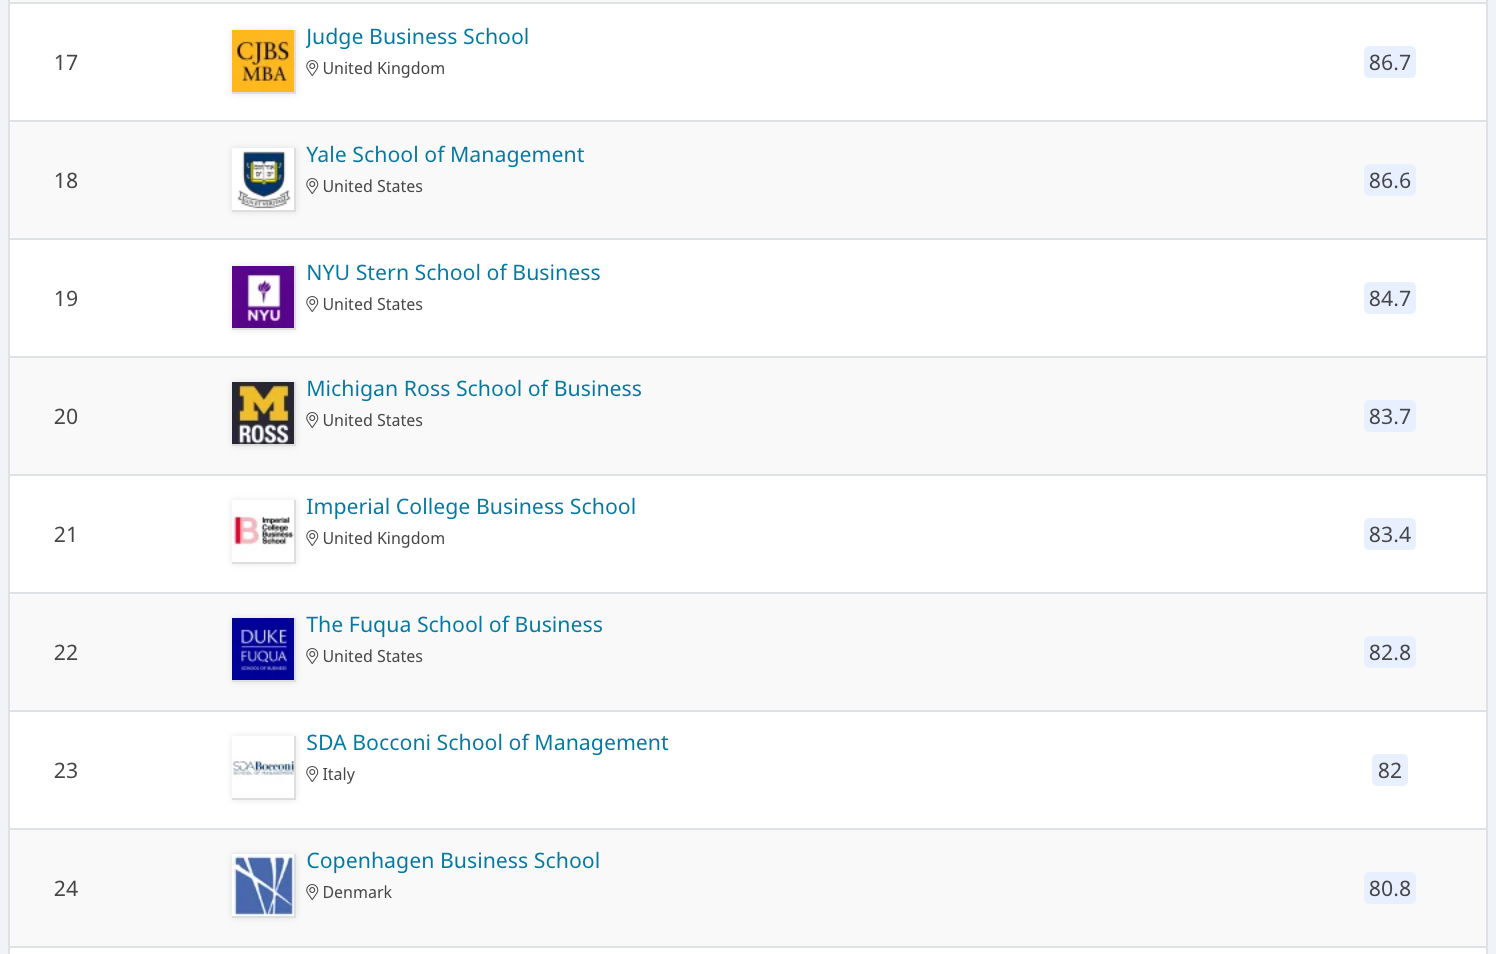
Task: Open The Fuqua School of Business link
Action: (x=454, y=625)
